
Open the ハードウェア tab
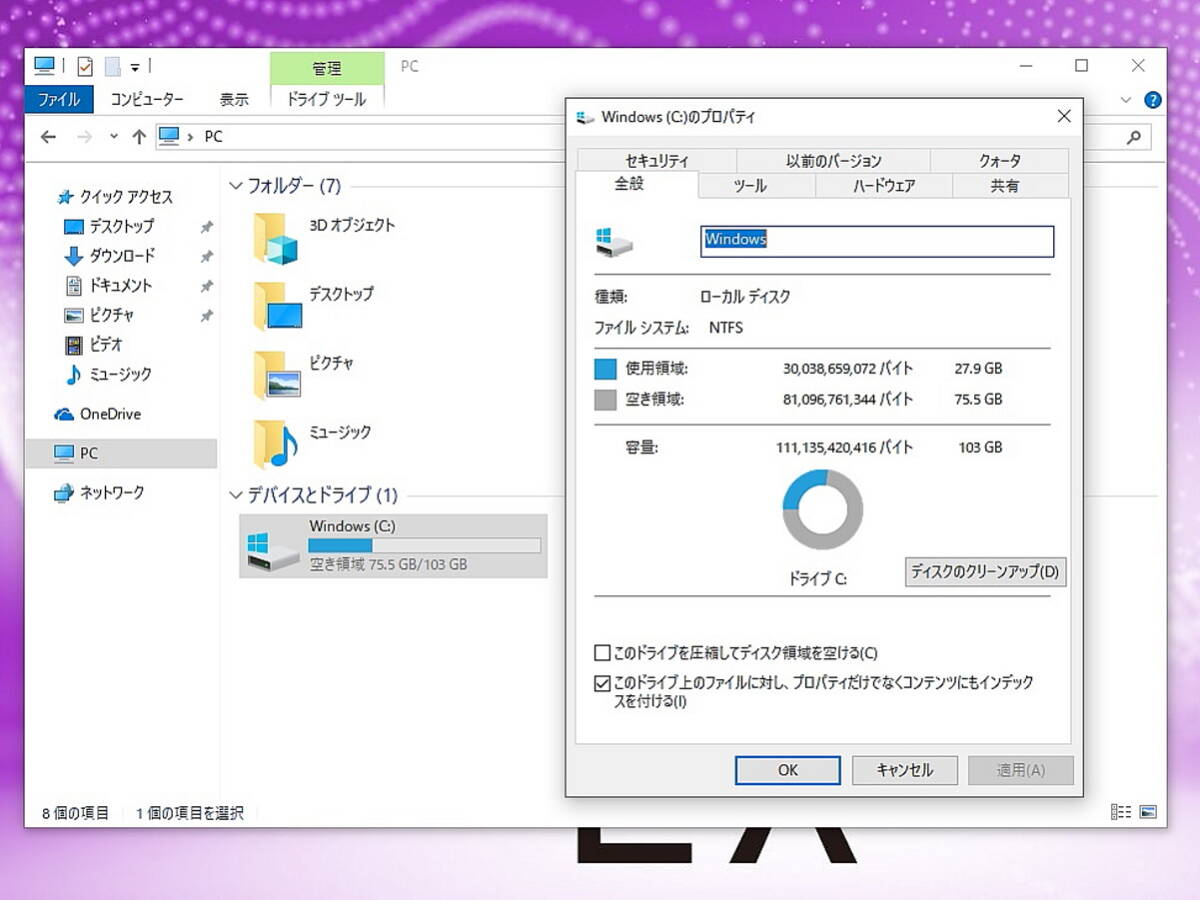tap(884, 186)
